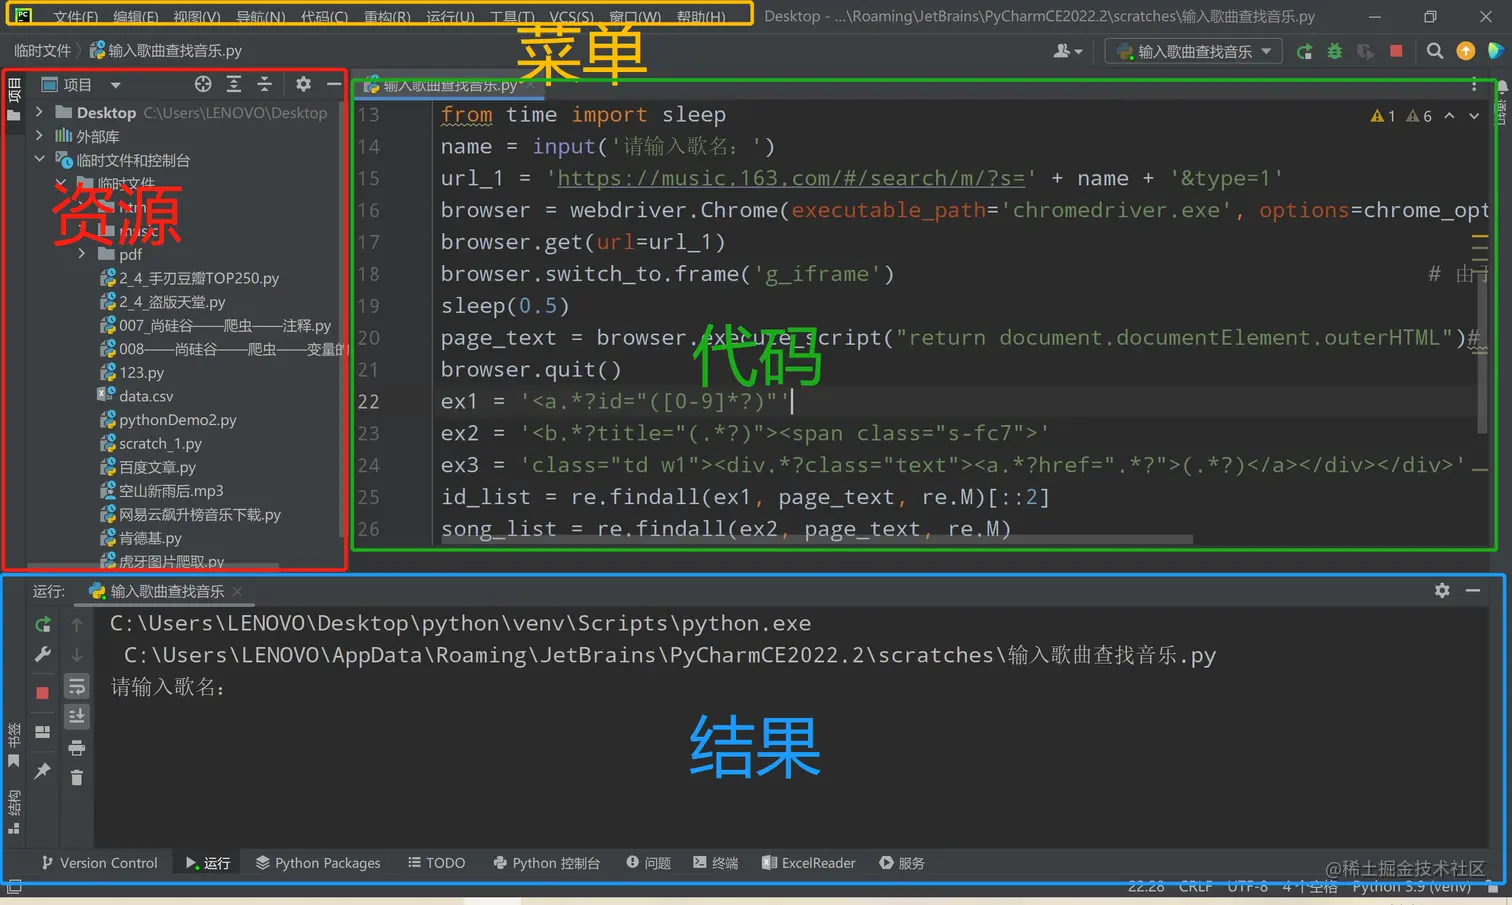
Task: Clear console with the trash icon
Action: pos(76,777)
